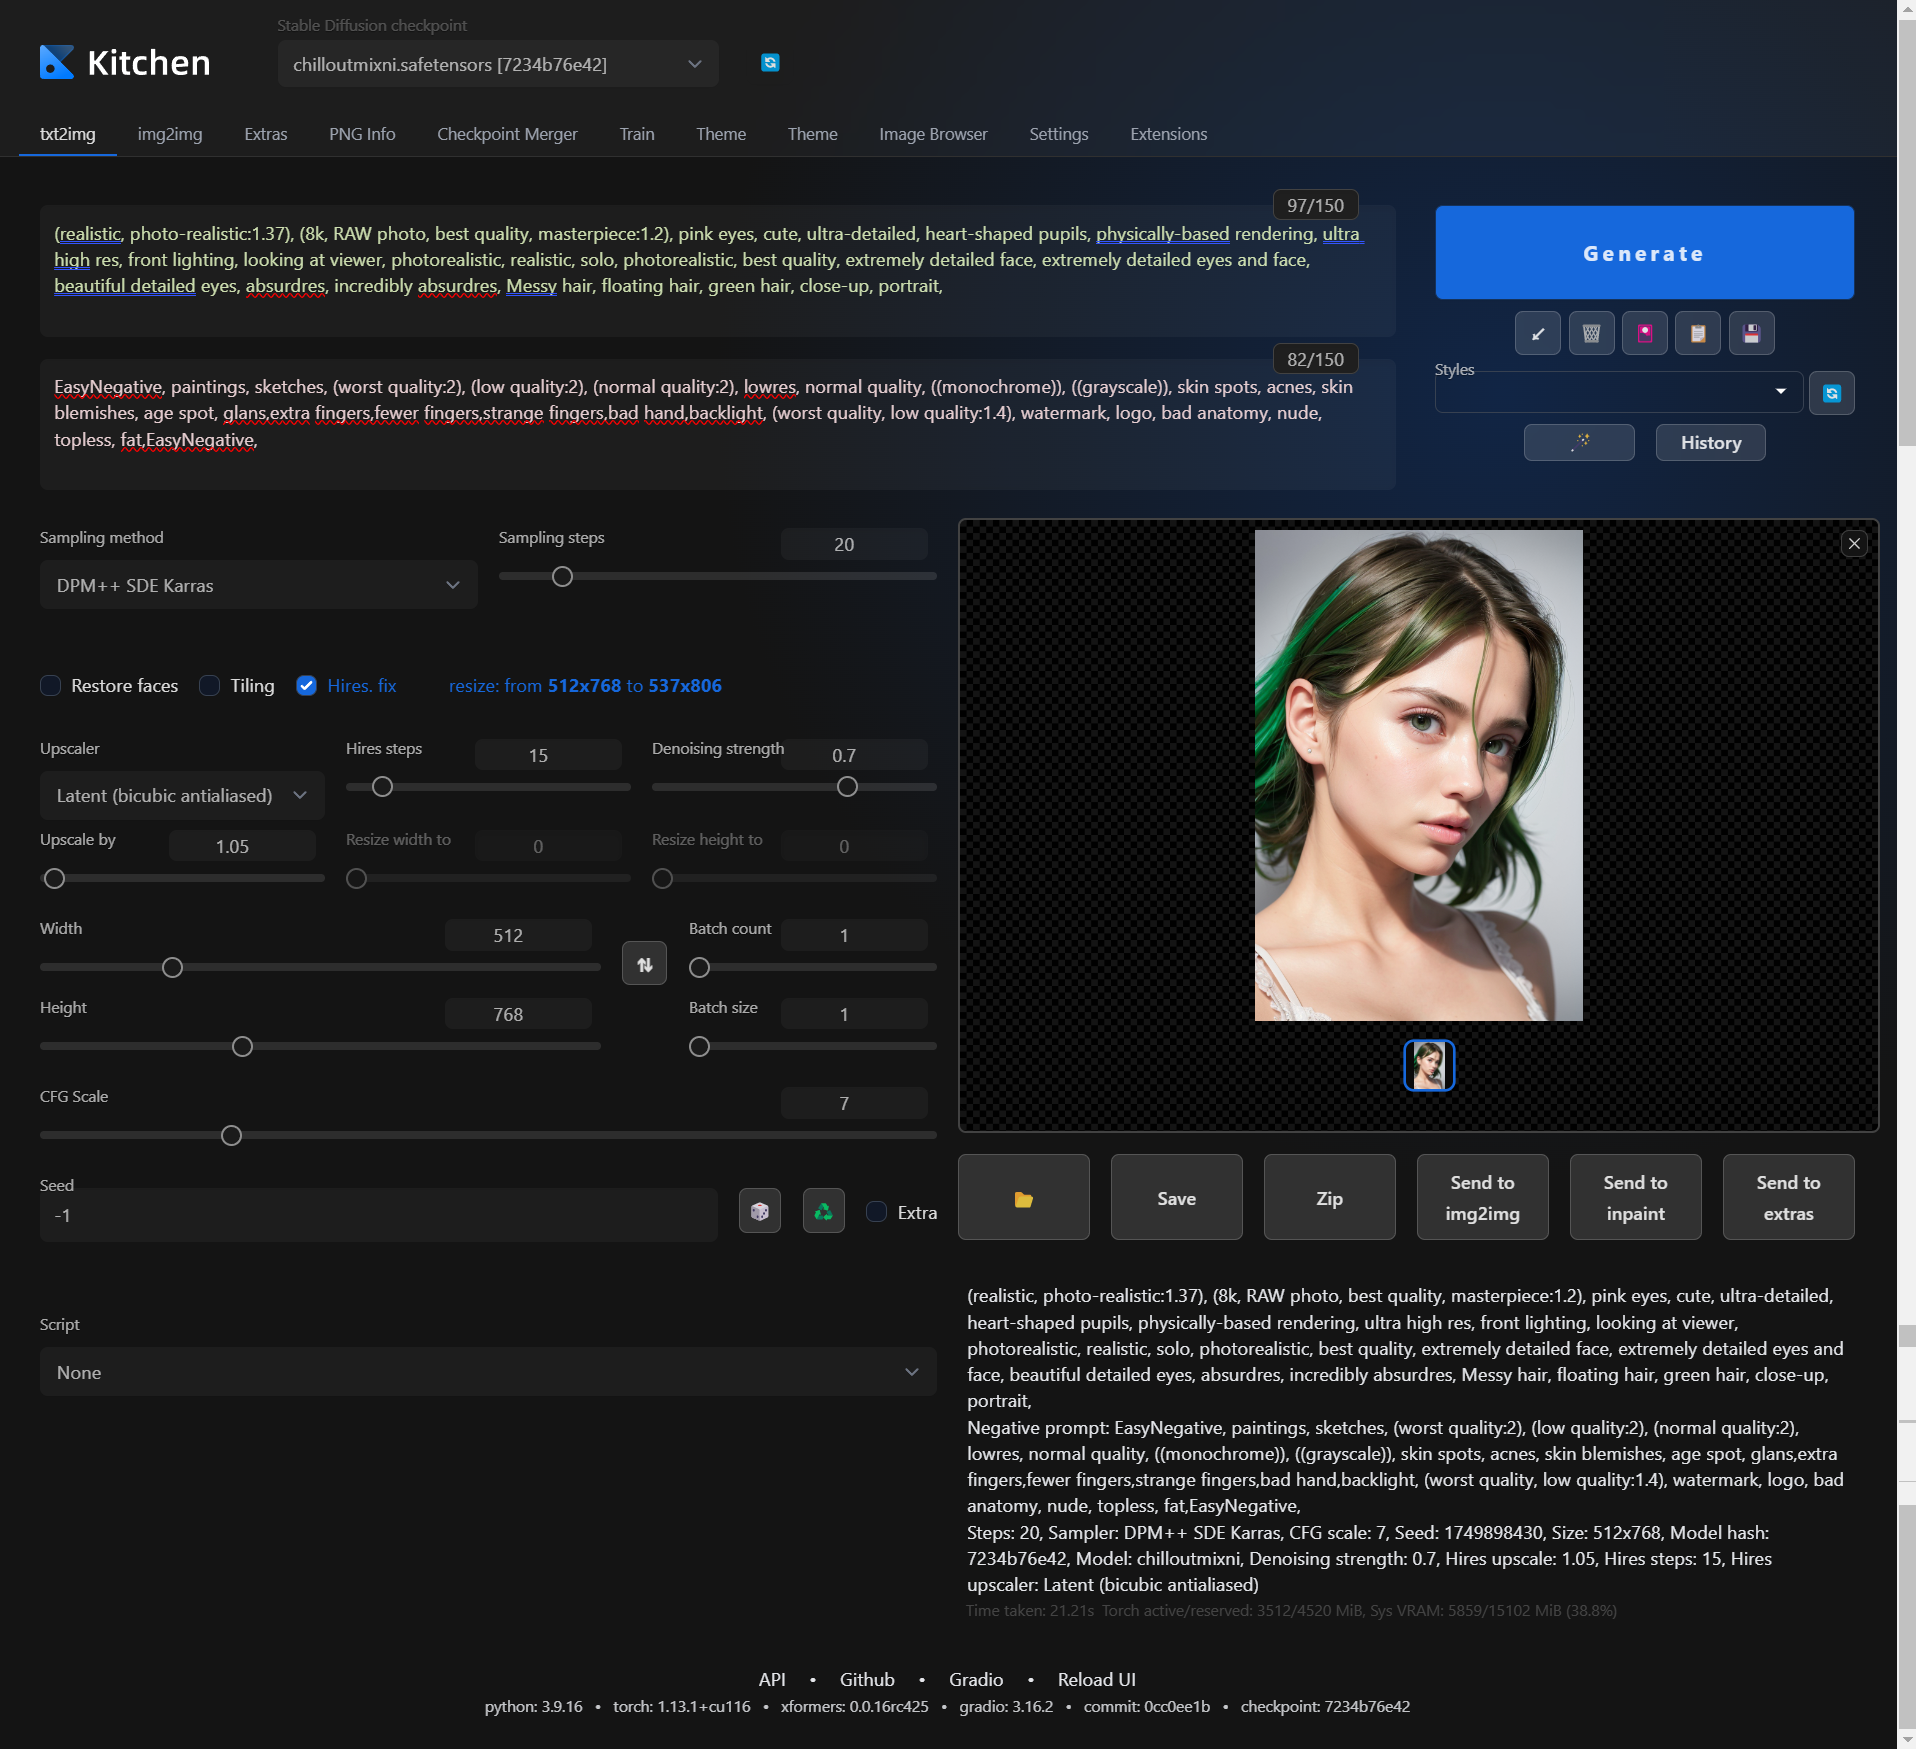
Task: Click the clipboard apply styles icon
Action: (x=1697, y=334)
